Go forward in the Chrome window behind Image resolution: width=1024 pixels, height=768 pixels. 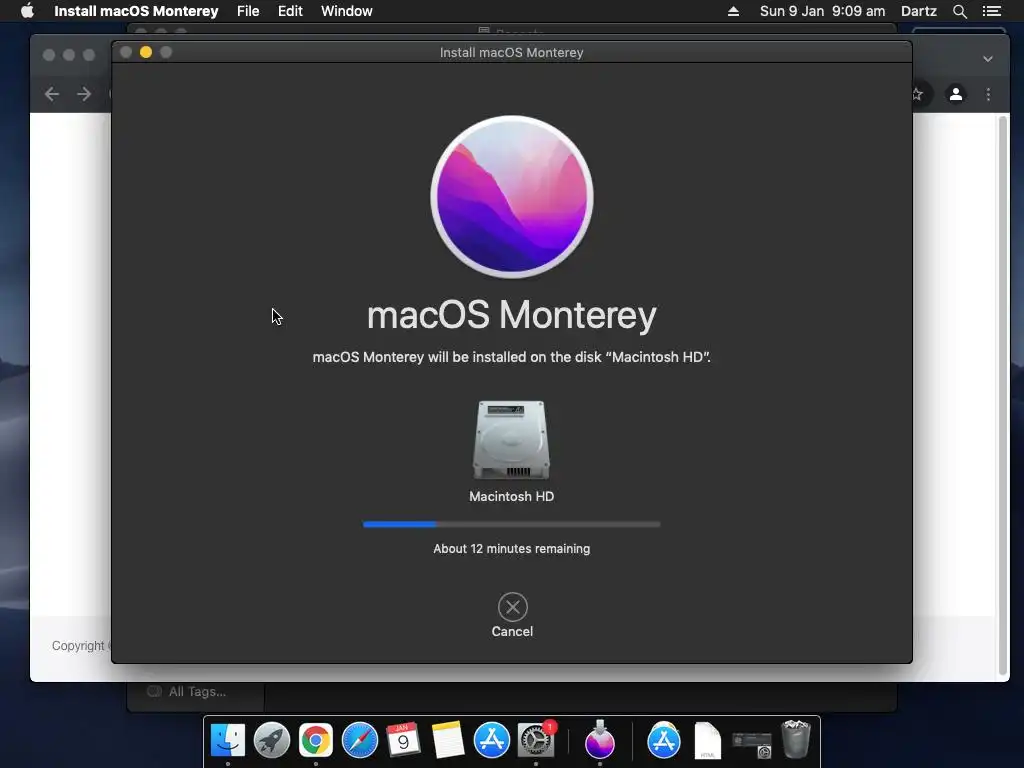pyautogui.click(x=84, y=94)
